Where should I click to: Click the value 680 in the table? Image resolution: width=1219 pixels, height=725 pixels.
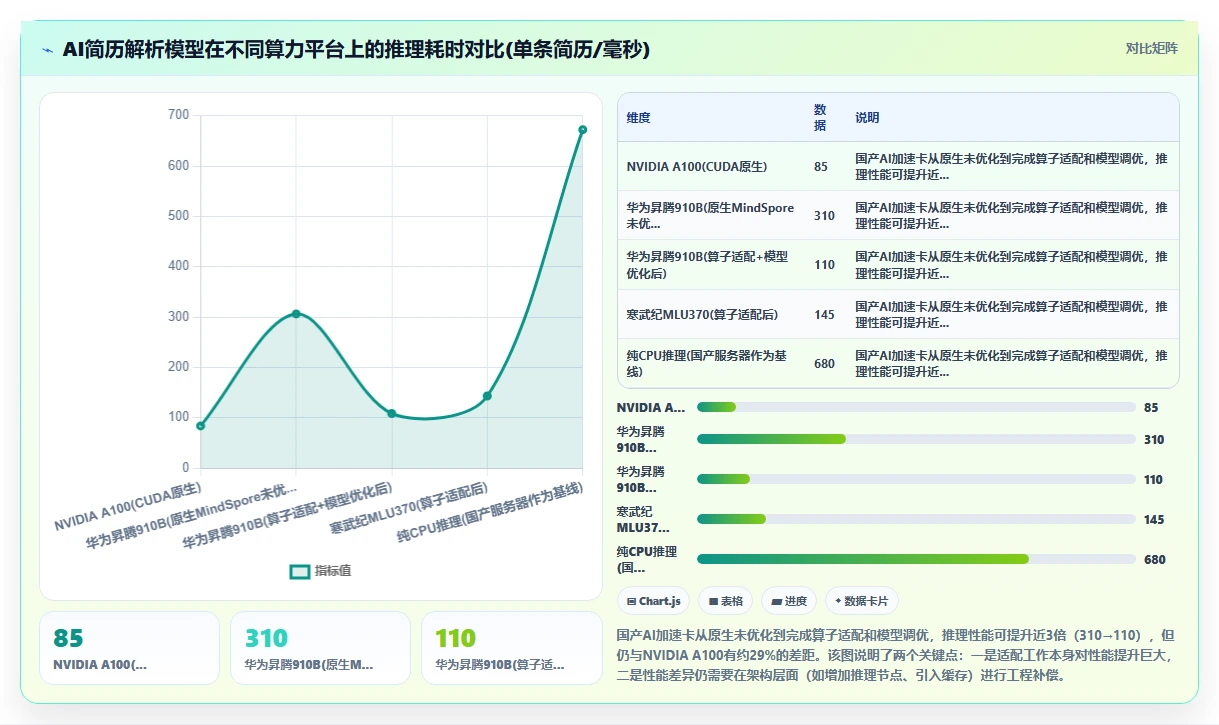pos(824,364)
